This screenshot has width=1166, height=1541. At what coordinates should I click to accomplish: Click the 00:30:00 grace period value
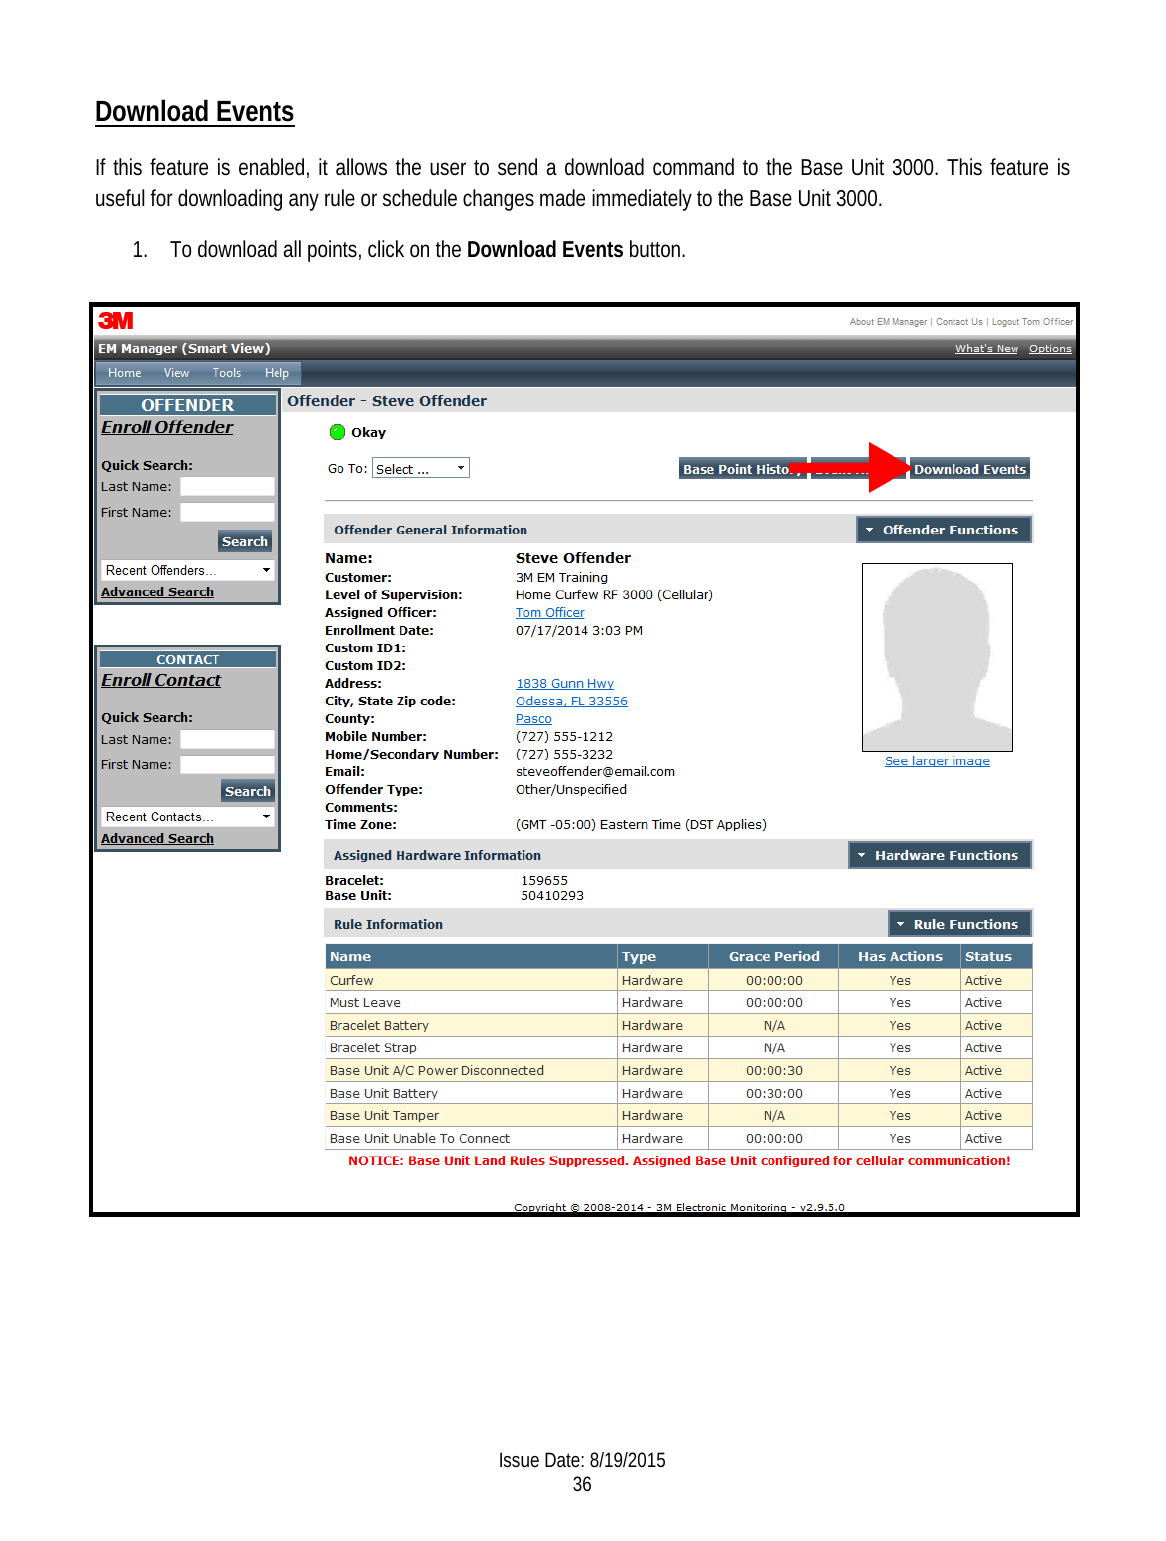pos(774,1093)
